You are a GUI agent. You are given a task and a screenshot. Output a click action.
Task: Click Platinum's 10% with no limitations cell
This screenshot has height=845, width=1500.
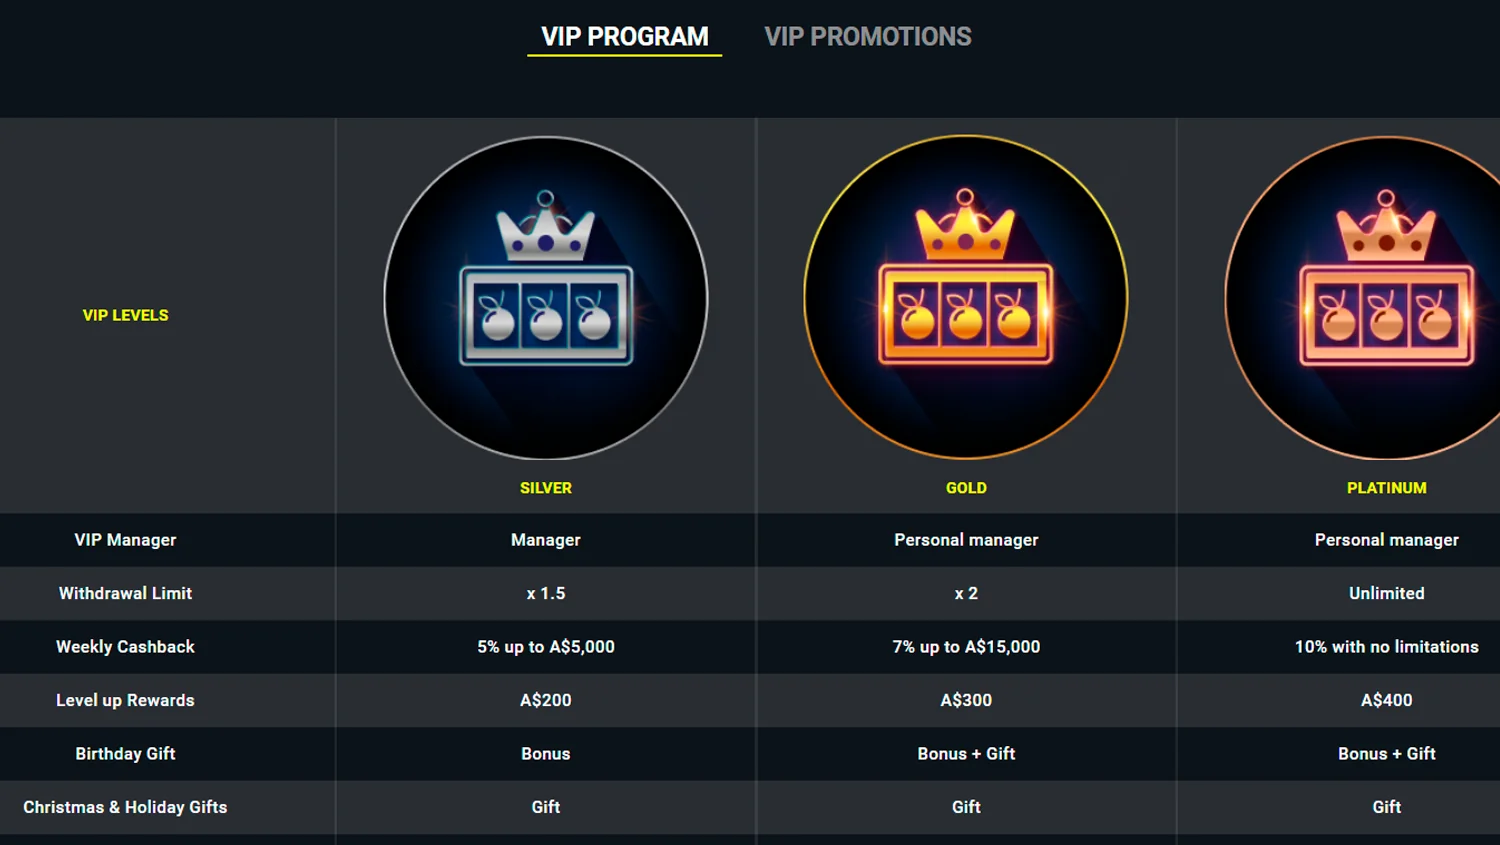(1386, 647)
